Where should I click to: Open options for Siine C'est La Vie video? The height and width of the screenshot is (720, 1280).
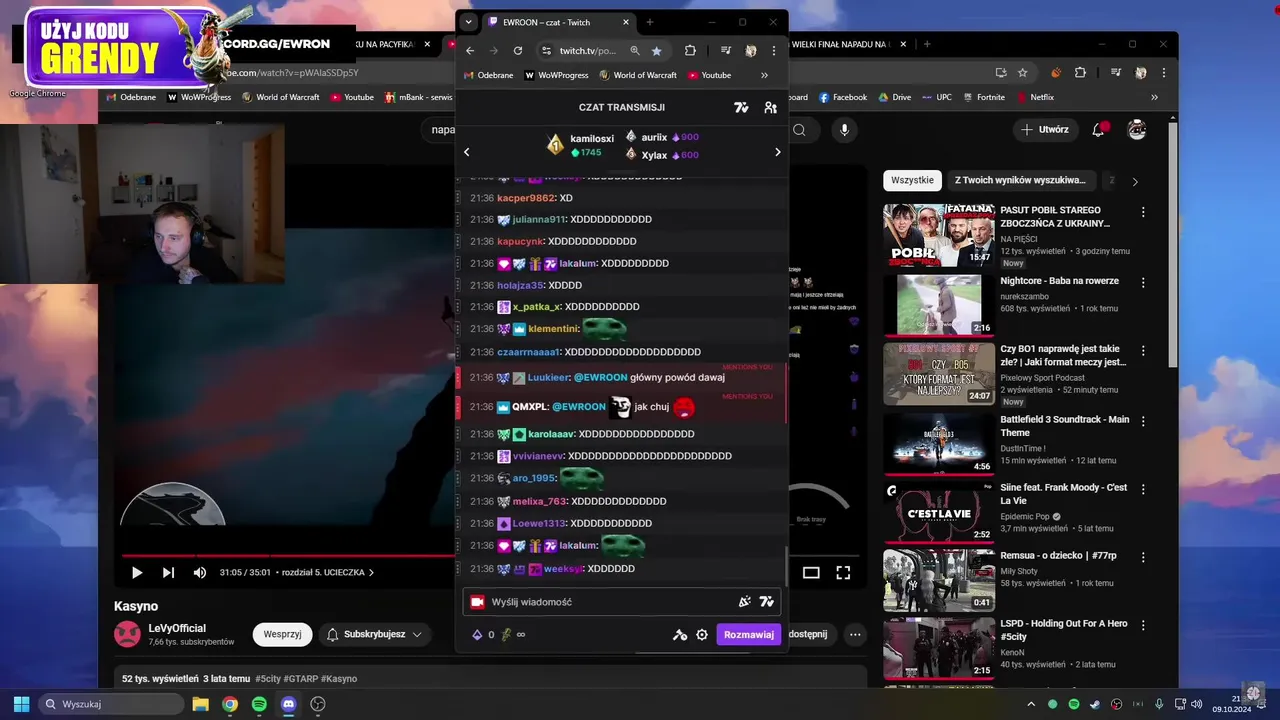pyautogui.click(x=1143, y=490)
